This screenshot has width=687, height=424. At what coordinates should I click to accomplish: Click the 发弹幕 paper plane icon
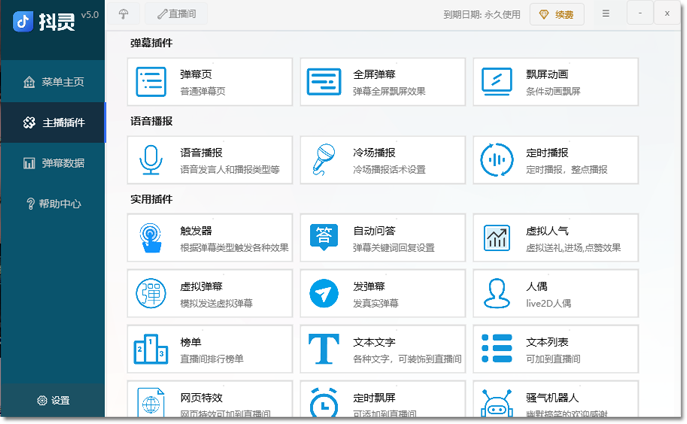tap(324, 293)
